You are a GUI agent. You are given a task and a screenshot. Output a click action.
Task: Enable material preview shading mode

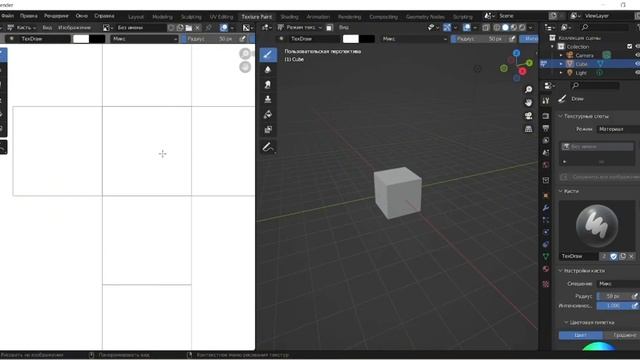click(x=514, y=28)
